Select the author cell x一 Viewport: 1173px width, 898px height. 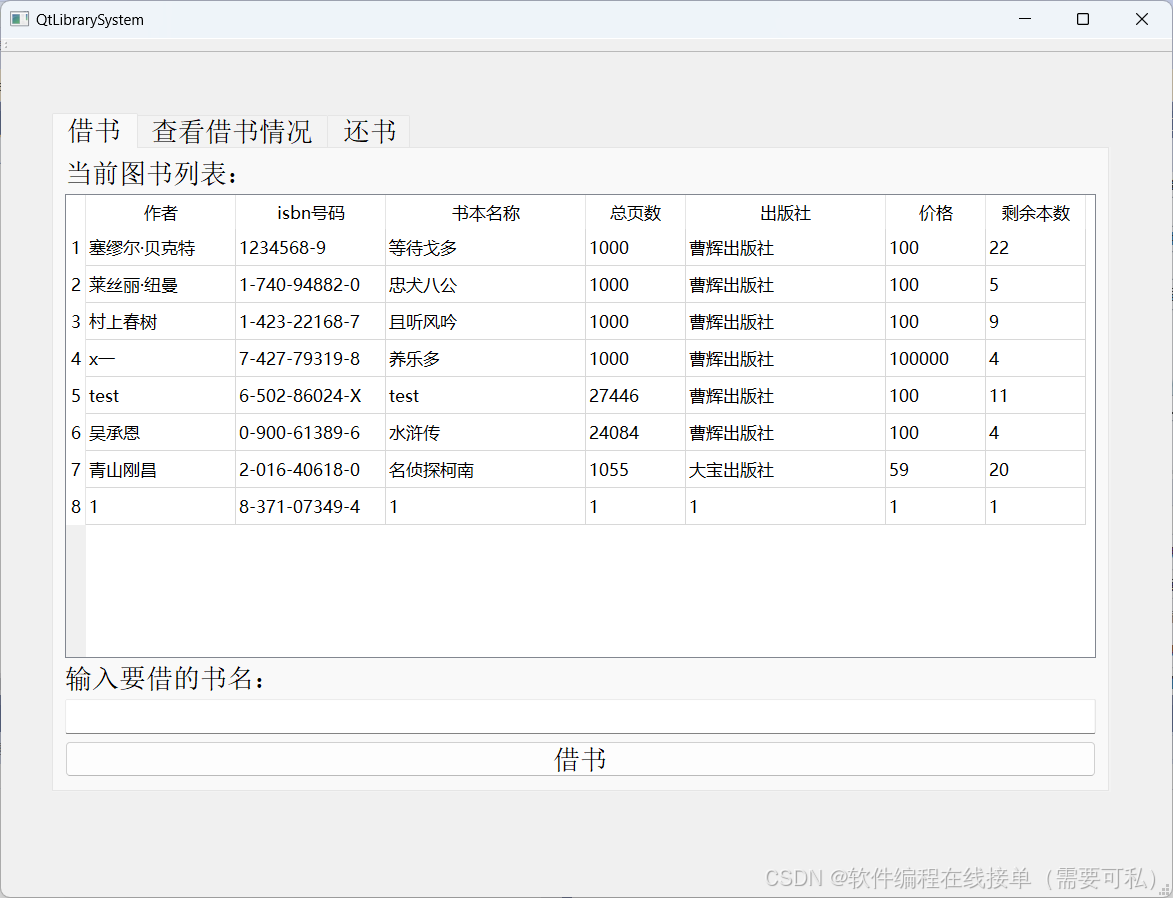pos(161,358)
